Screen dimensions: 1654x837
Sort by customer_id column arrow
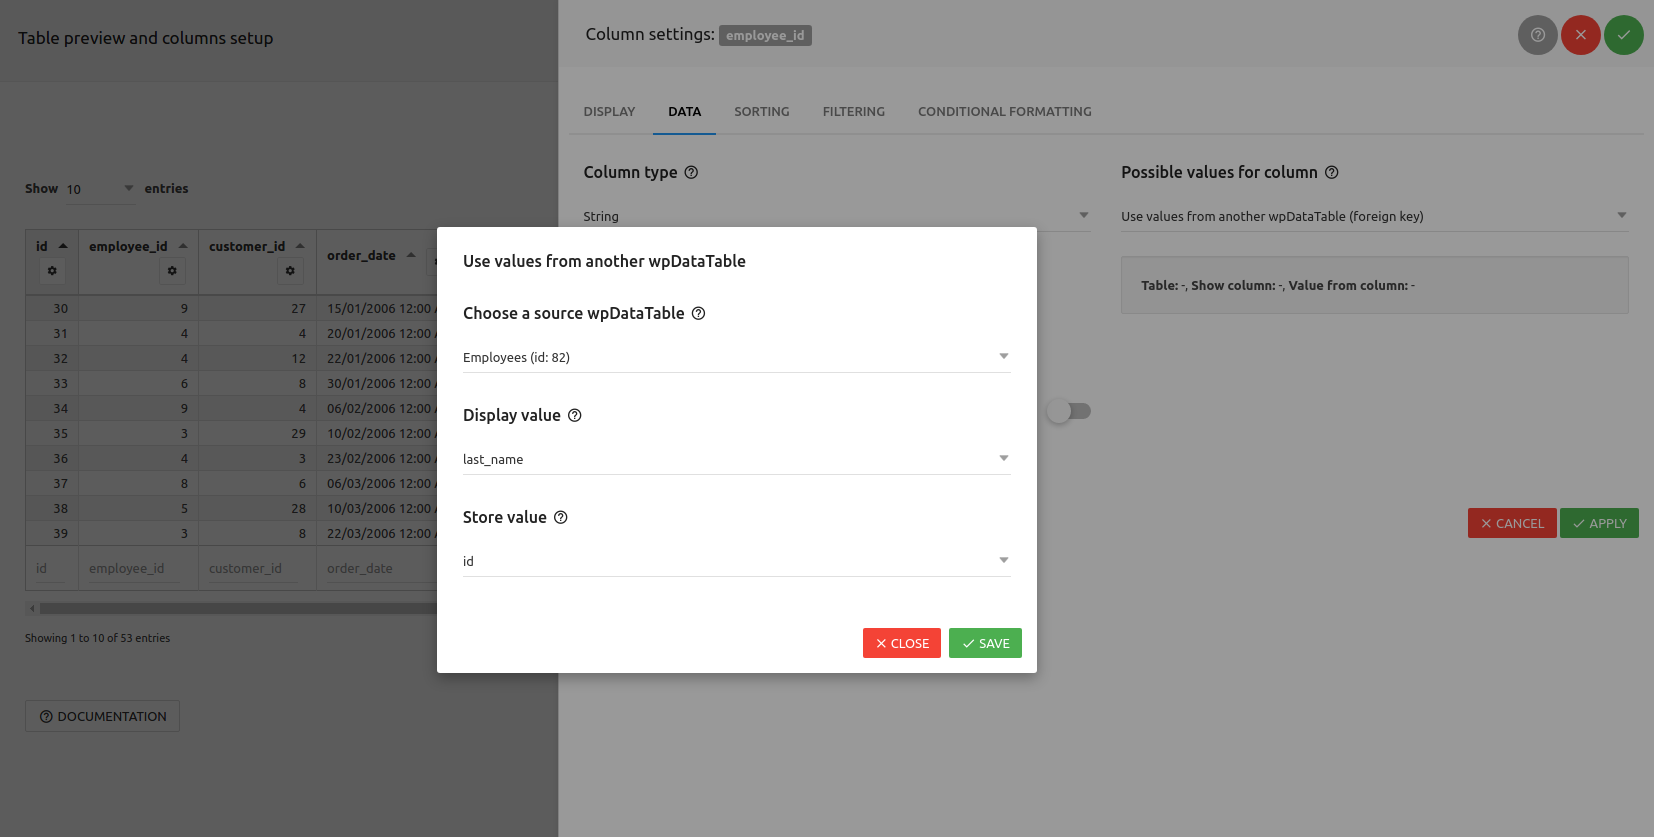300,246
